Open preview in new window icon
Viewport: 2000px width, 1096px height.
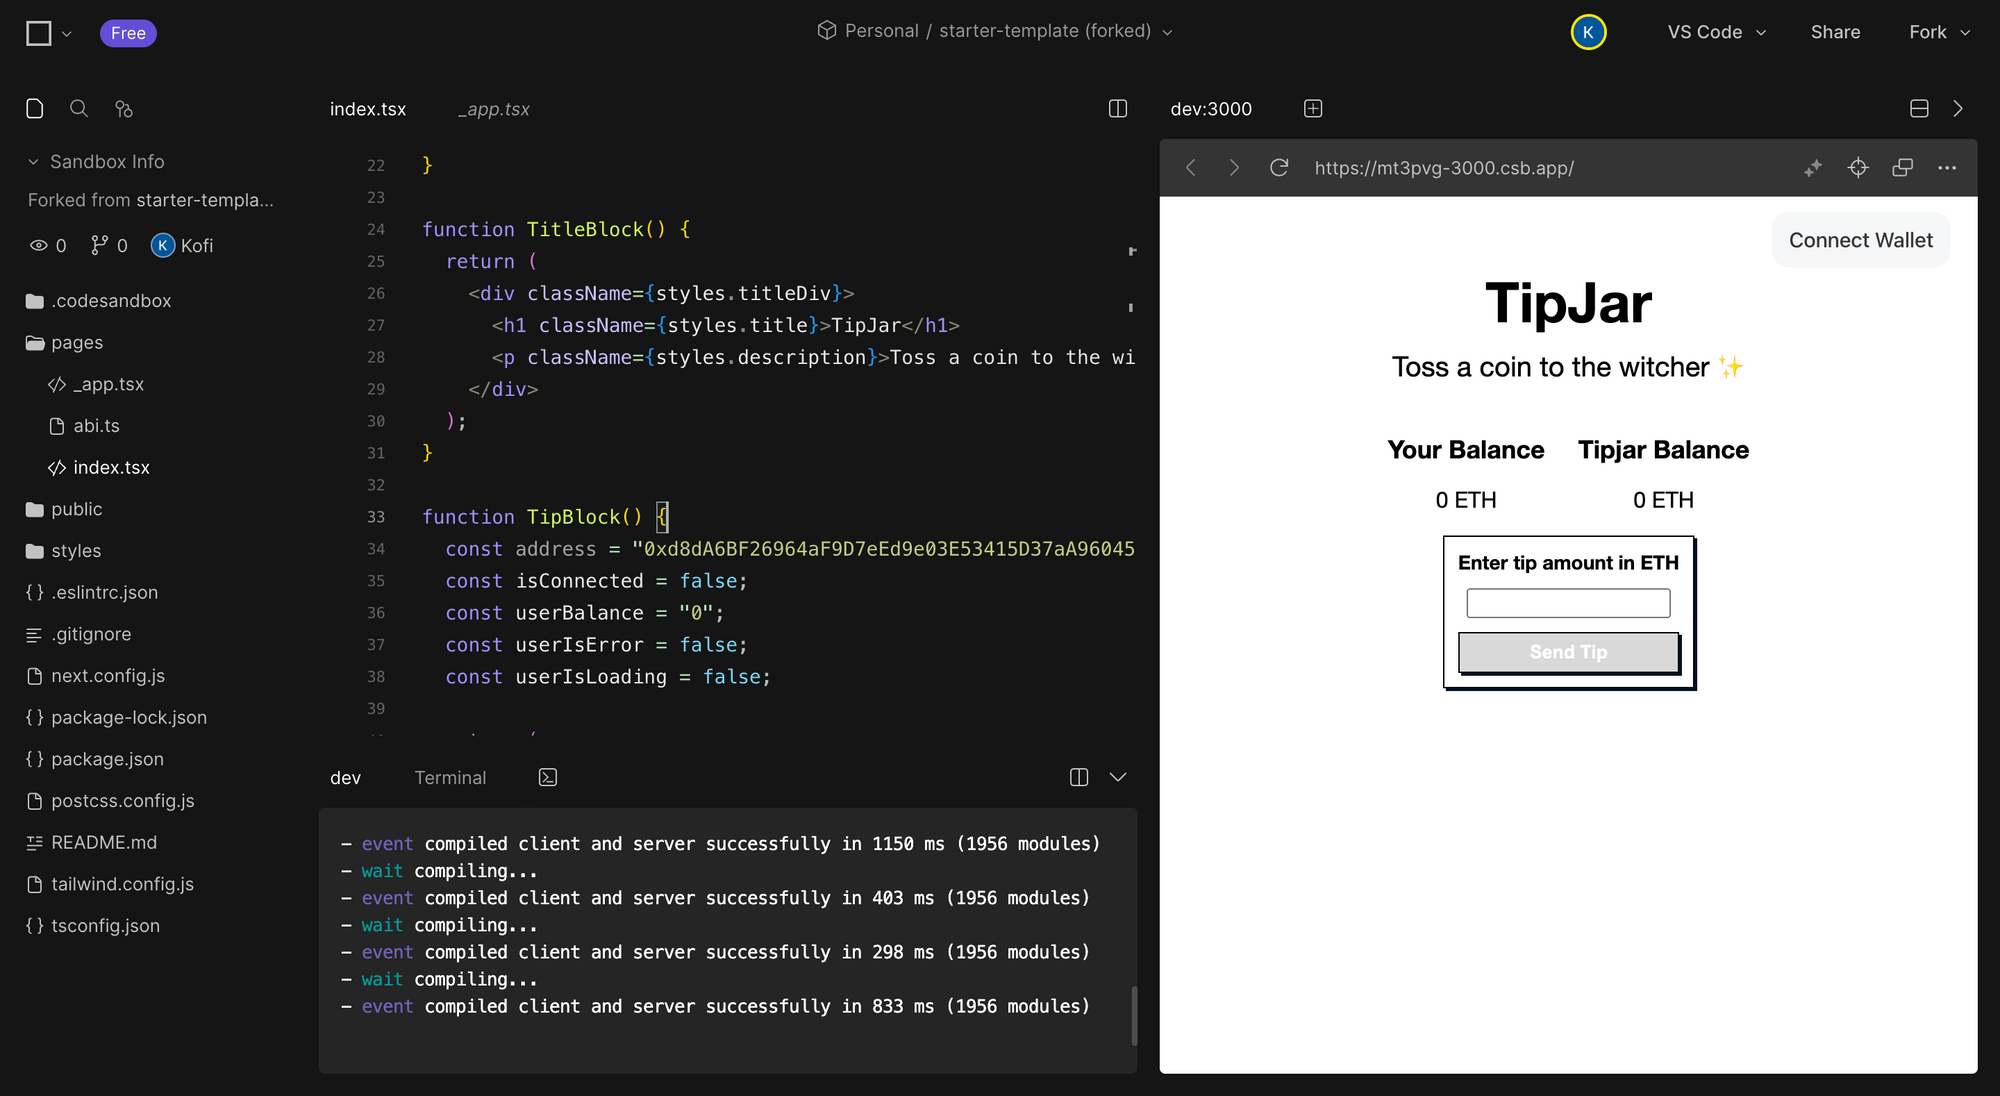[1902, 168]
